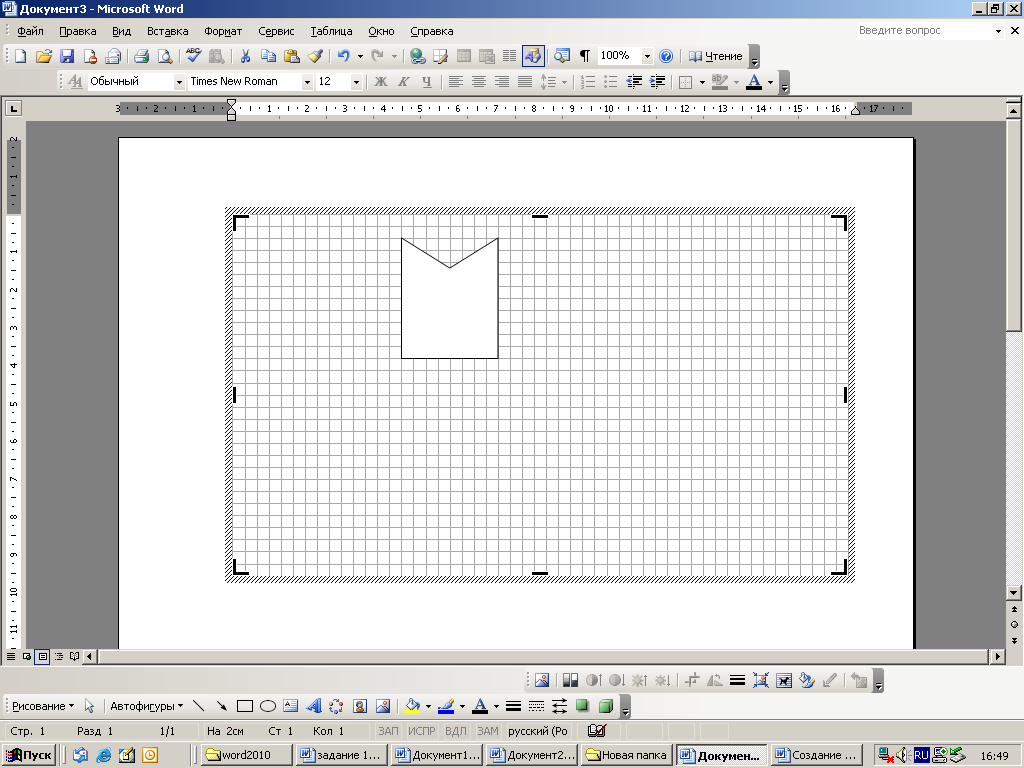Viewport: 1024px width, 768px height.
Task: Open the font size dropdown
Action: pyautogui.click(x=356, y=82)
